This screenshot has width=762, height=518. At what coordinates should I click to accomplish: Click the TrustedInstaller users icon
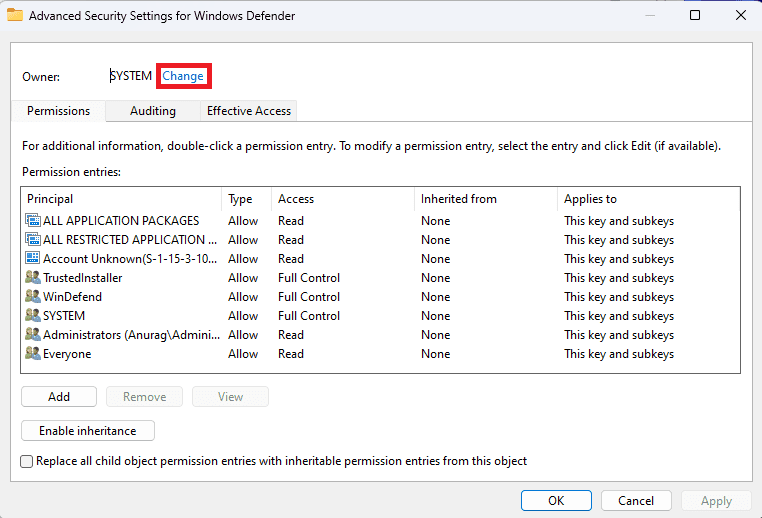[33, 277]
